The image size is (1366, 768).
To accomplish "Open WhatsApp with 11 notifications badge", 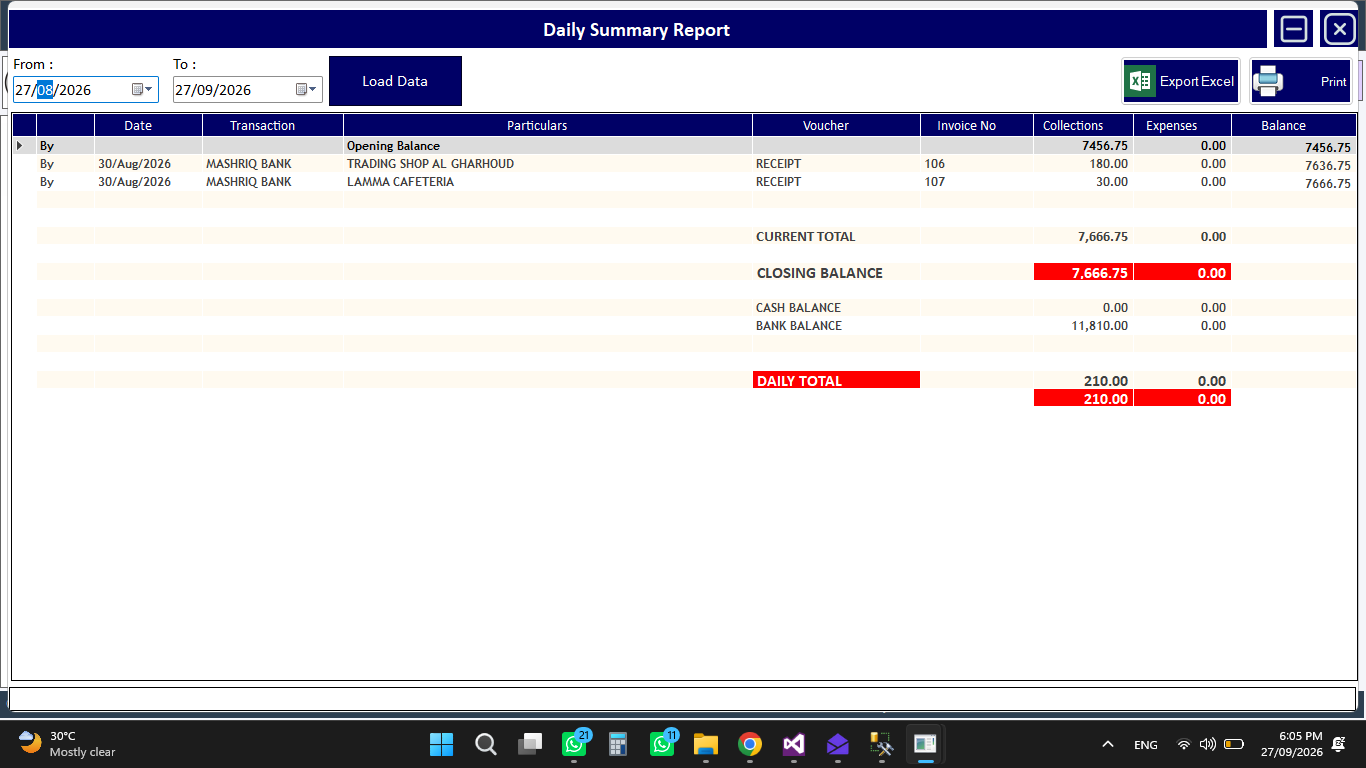I will (662, 744).
